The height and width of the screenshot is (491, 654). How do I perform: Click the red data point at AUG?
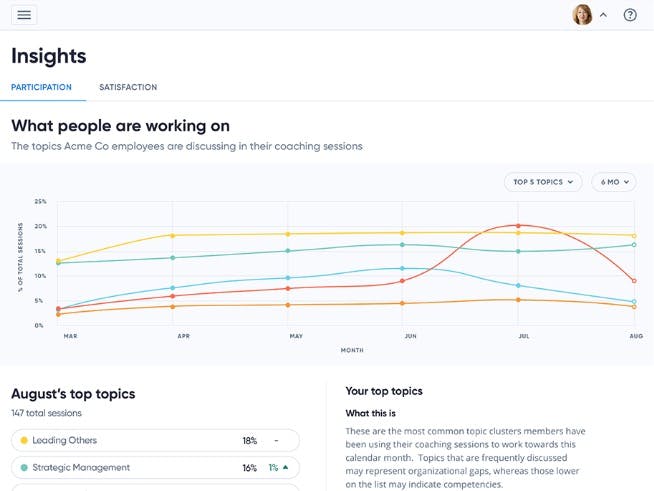[x=634, y=281]
